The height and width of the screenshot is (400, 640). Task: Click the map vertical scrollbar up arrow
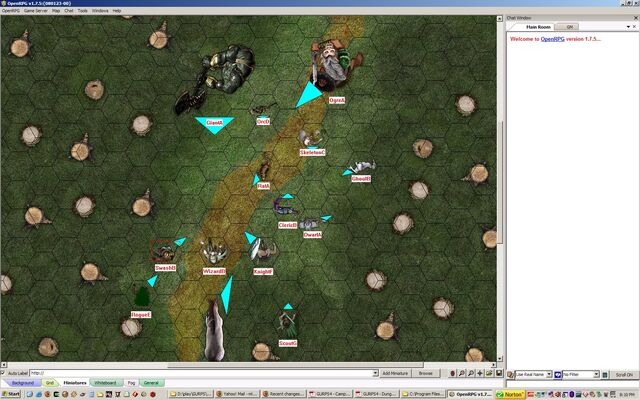coord(499,18)
